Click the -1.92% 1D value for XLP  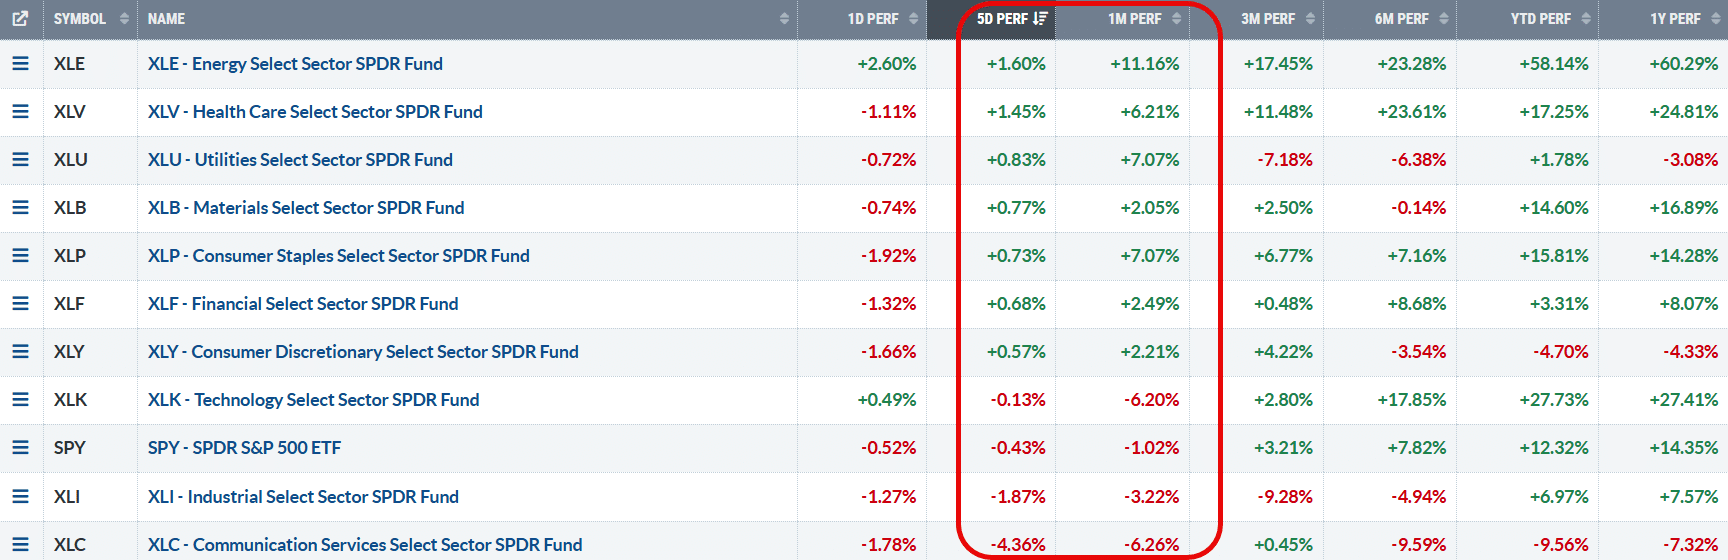[x=888, y=256]
